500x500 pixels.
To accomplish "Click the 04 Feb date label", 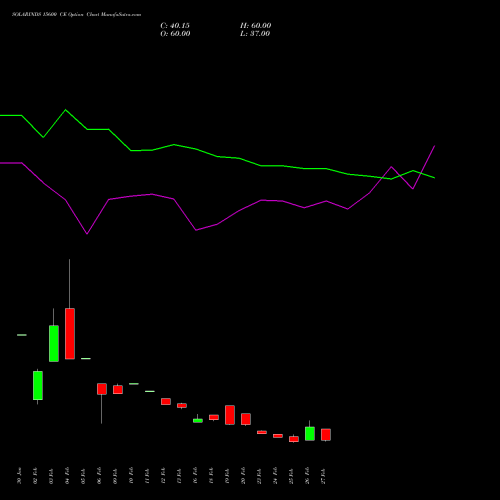I will [x=67, y=476].
